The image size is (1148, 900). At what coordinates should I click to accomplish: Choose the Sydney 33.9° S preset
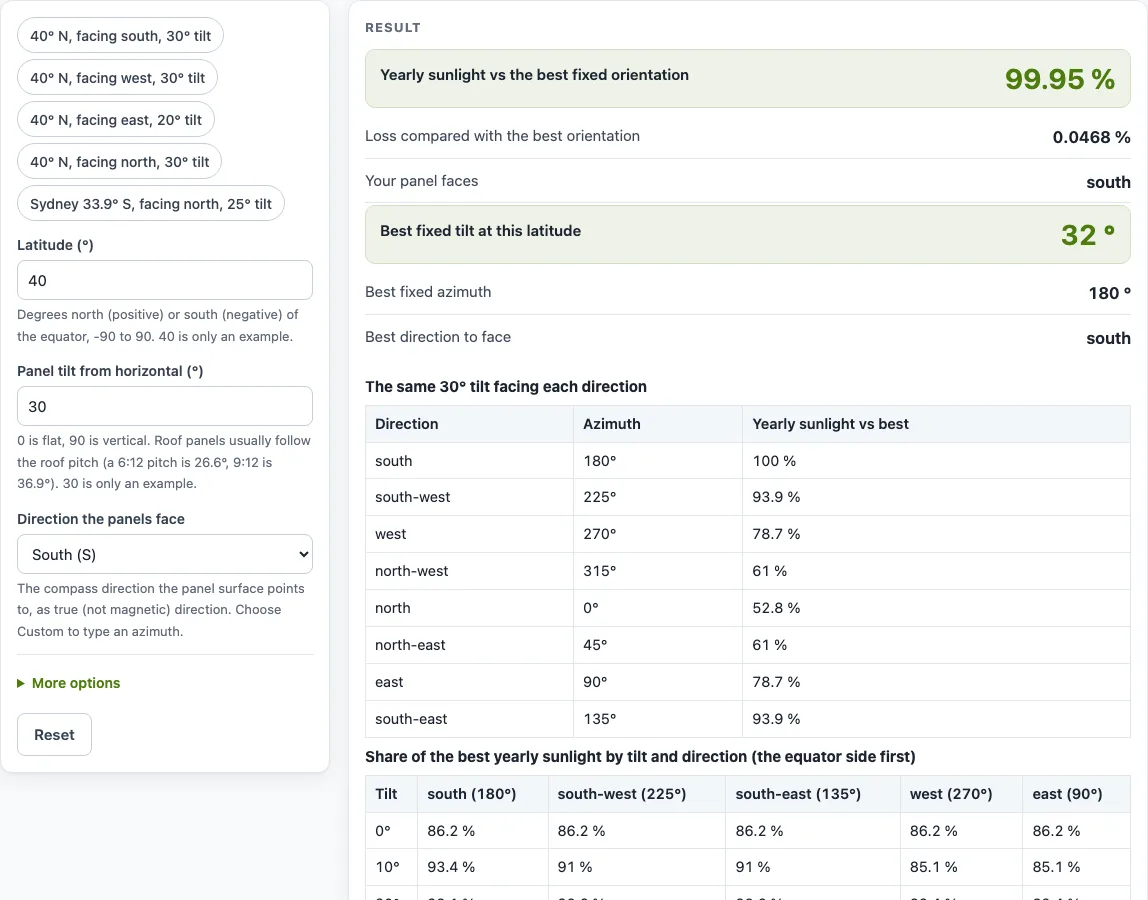click(151, 204)
